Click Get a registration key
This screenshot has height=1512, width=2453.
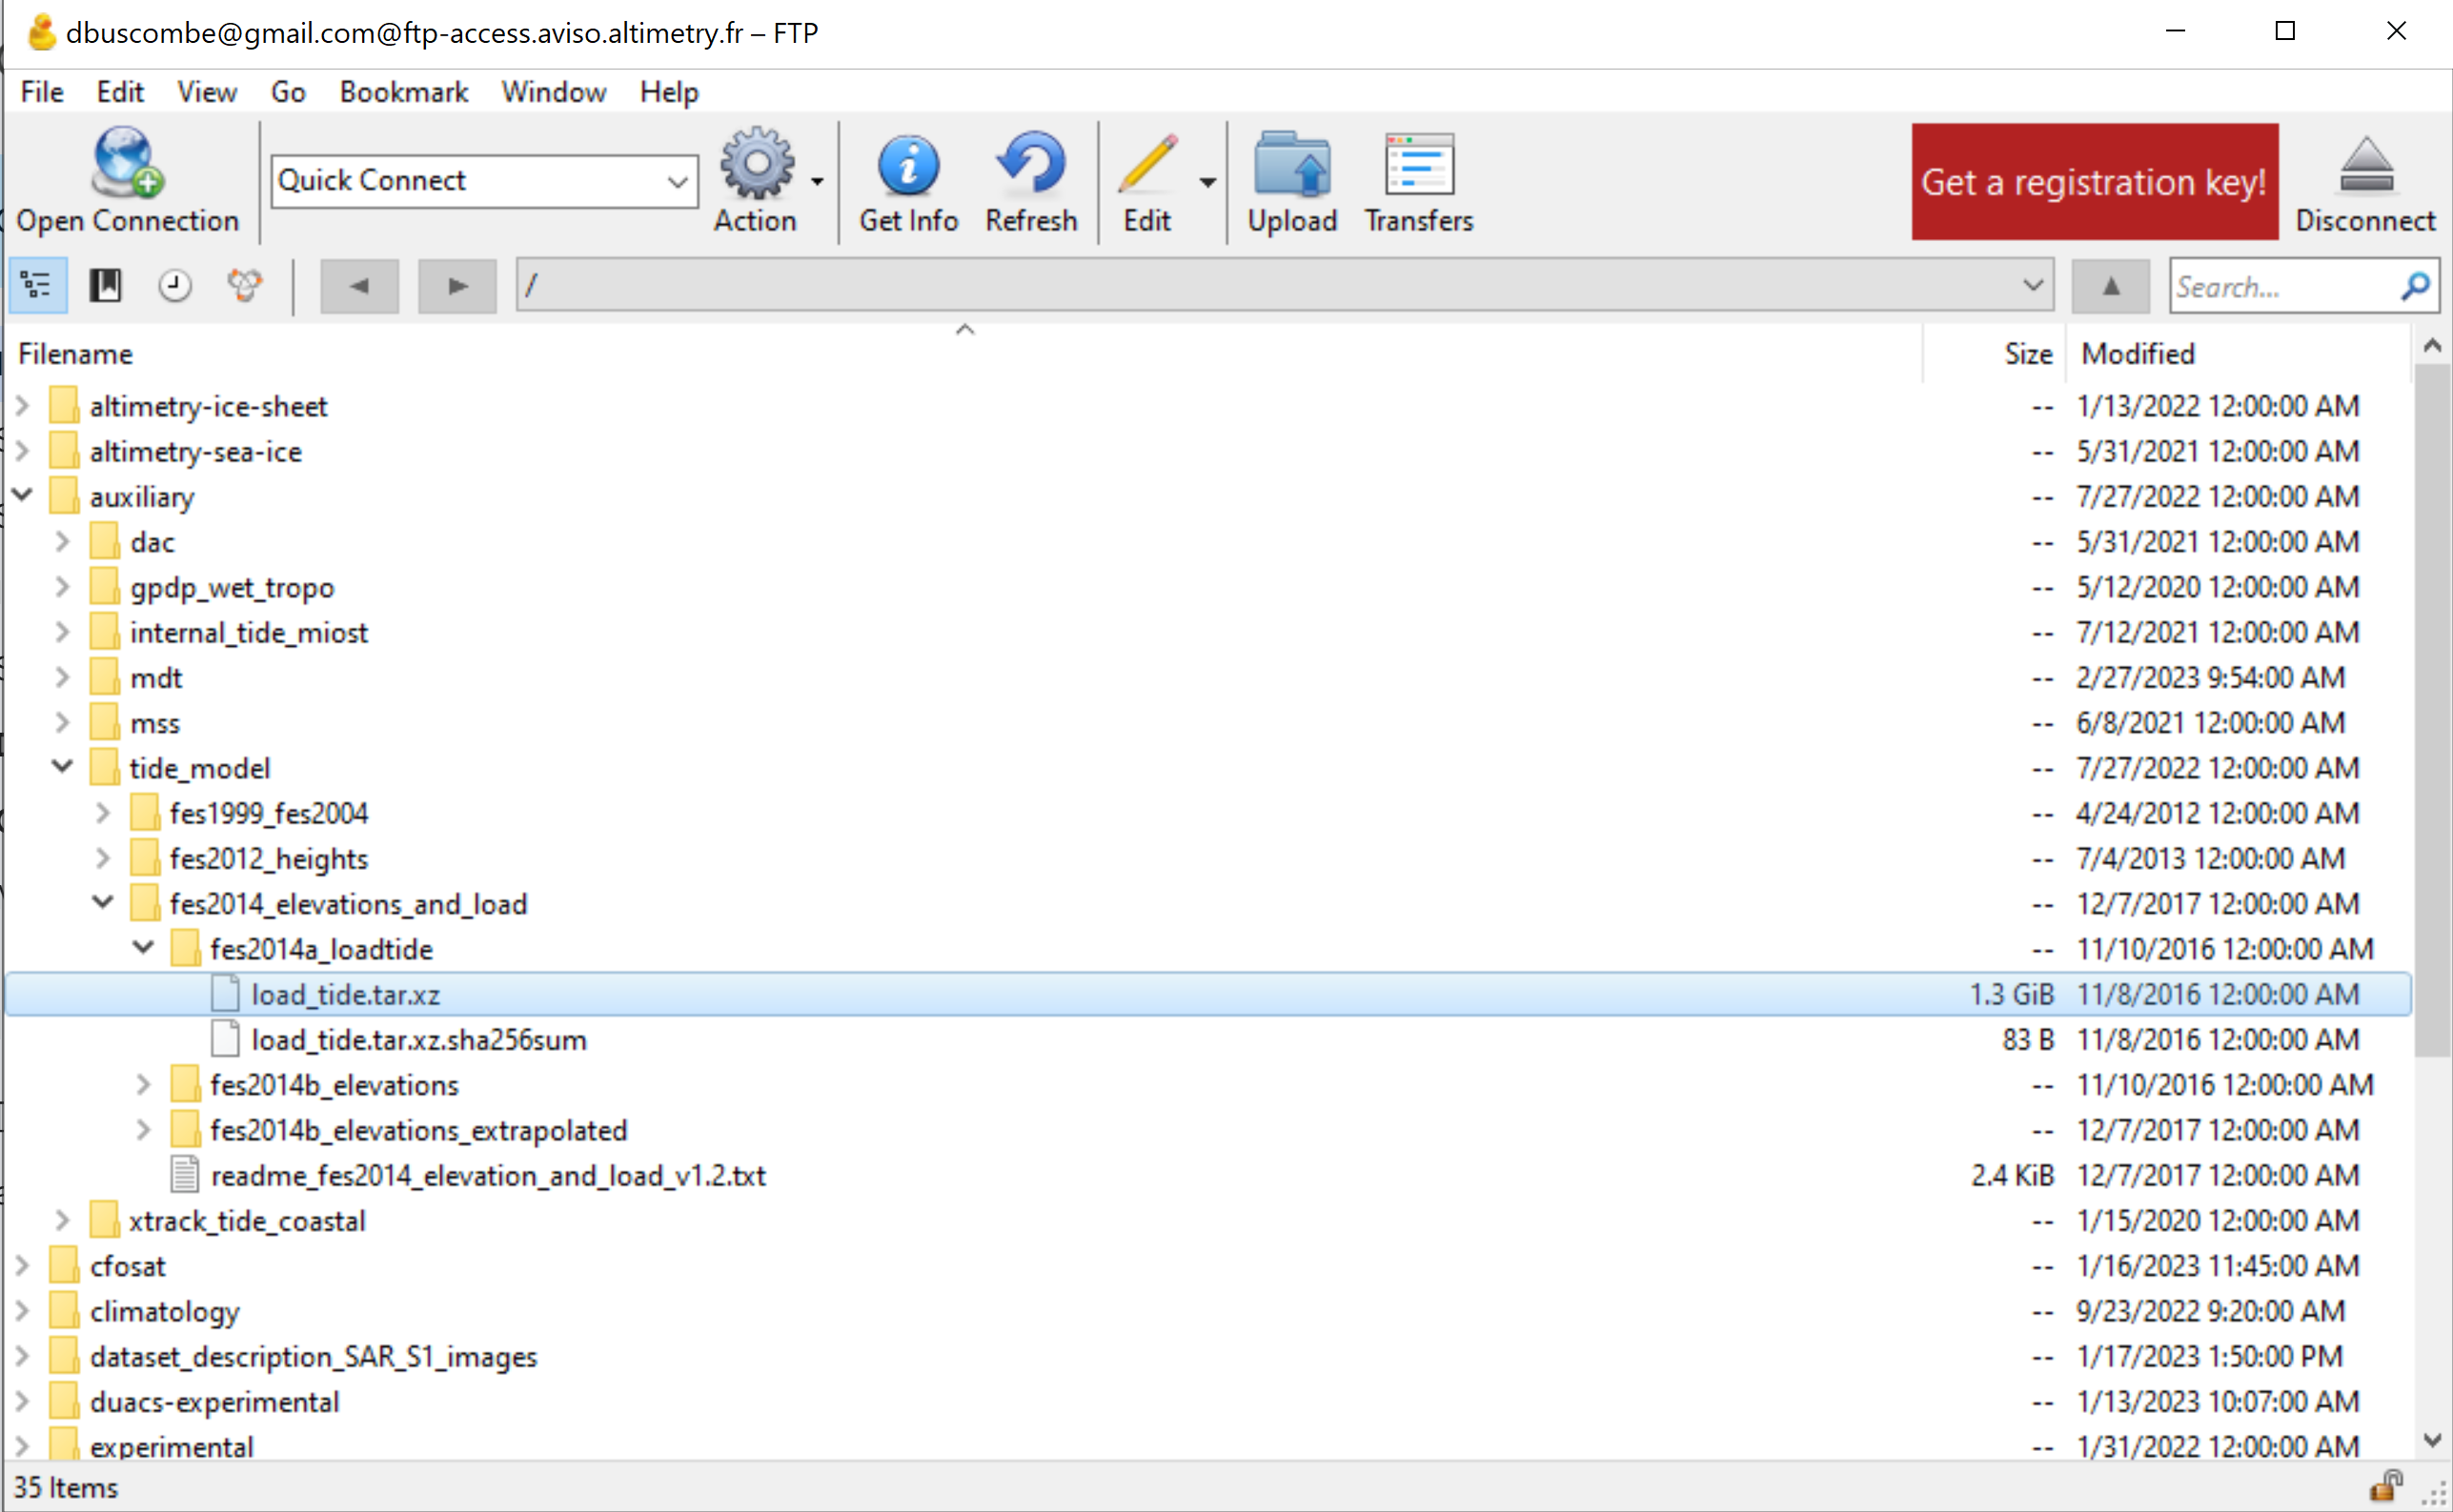pyautogui.click(x=2093, y=181)
